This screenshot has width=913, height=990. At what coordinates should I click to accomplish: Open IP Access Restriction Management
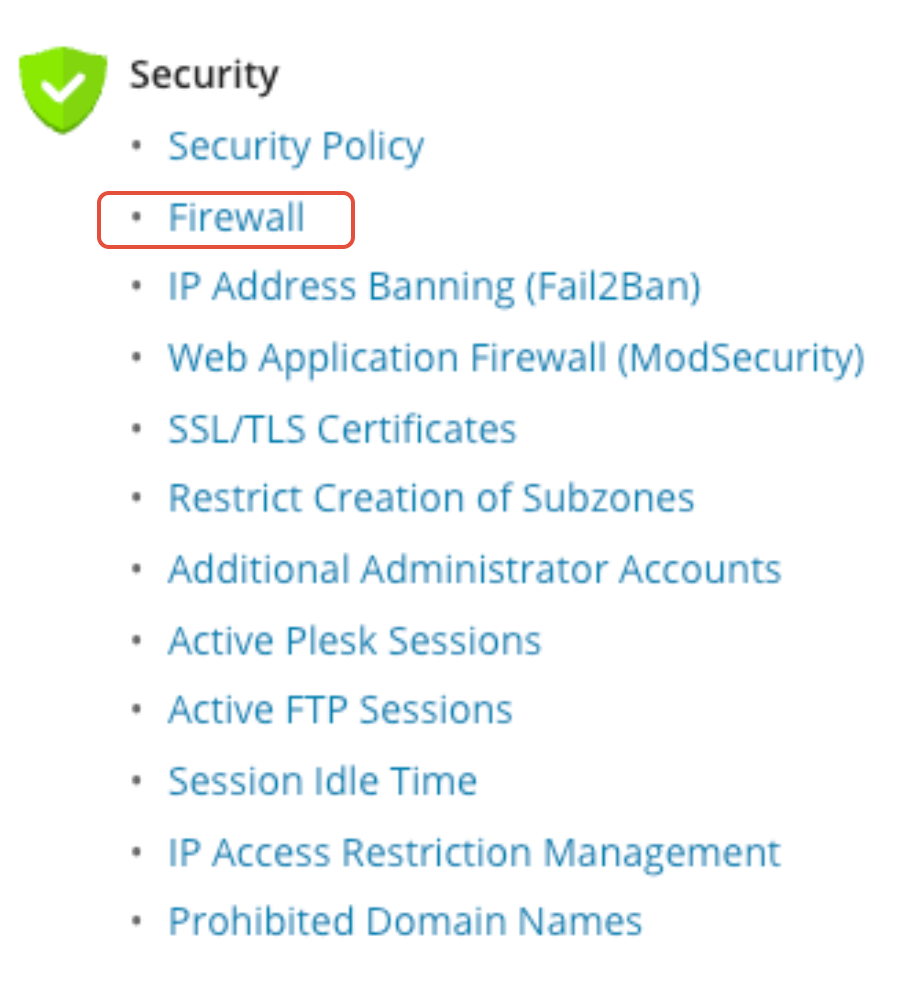(475, 852)
